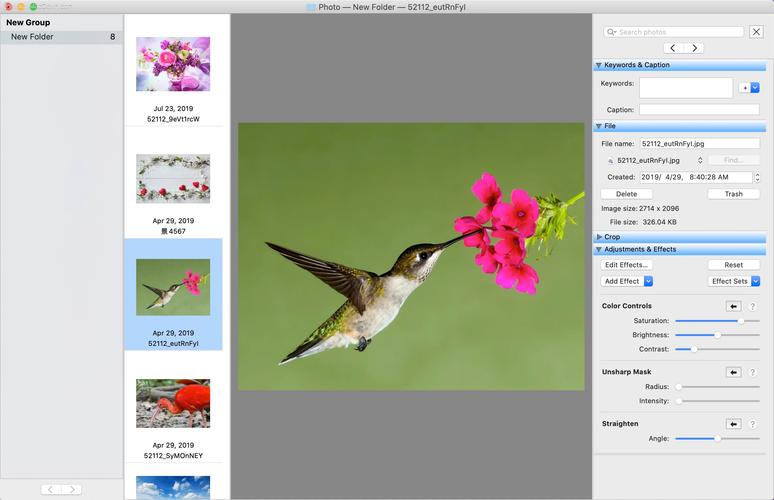
Task: Select New Group in the sidebar
Action: [28, 23]
